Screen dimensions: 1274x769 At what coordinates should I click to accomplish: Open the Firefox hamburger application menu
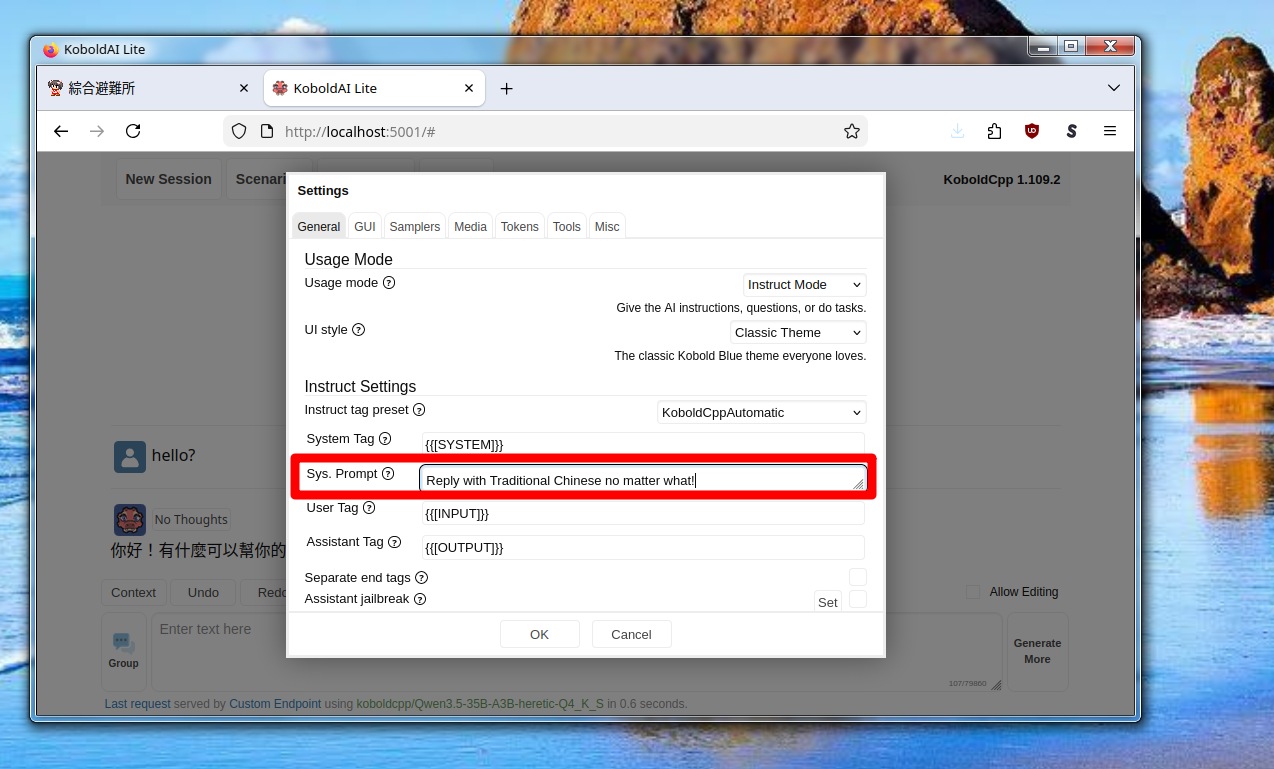click(1110, 131)
